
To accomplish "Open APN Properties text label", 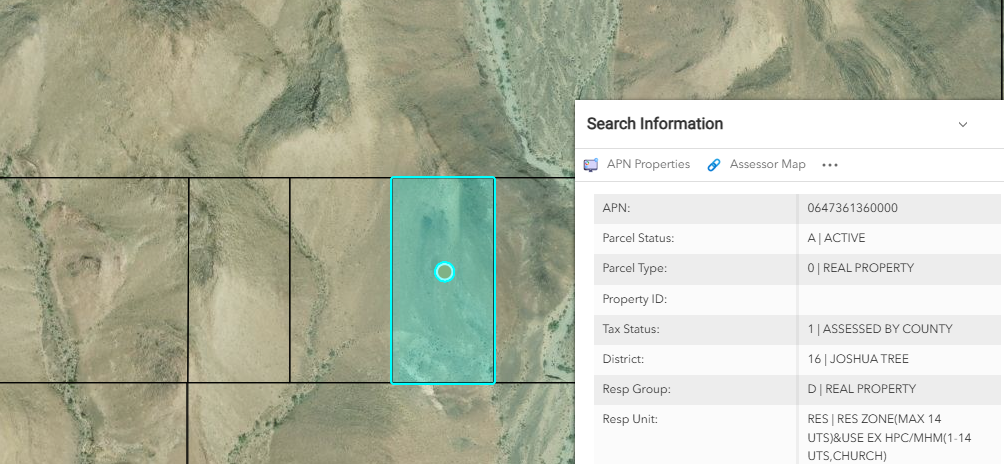I will tap(648, 164).
